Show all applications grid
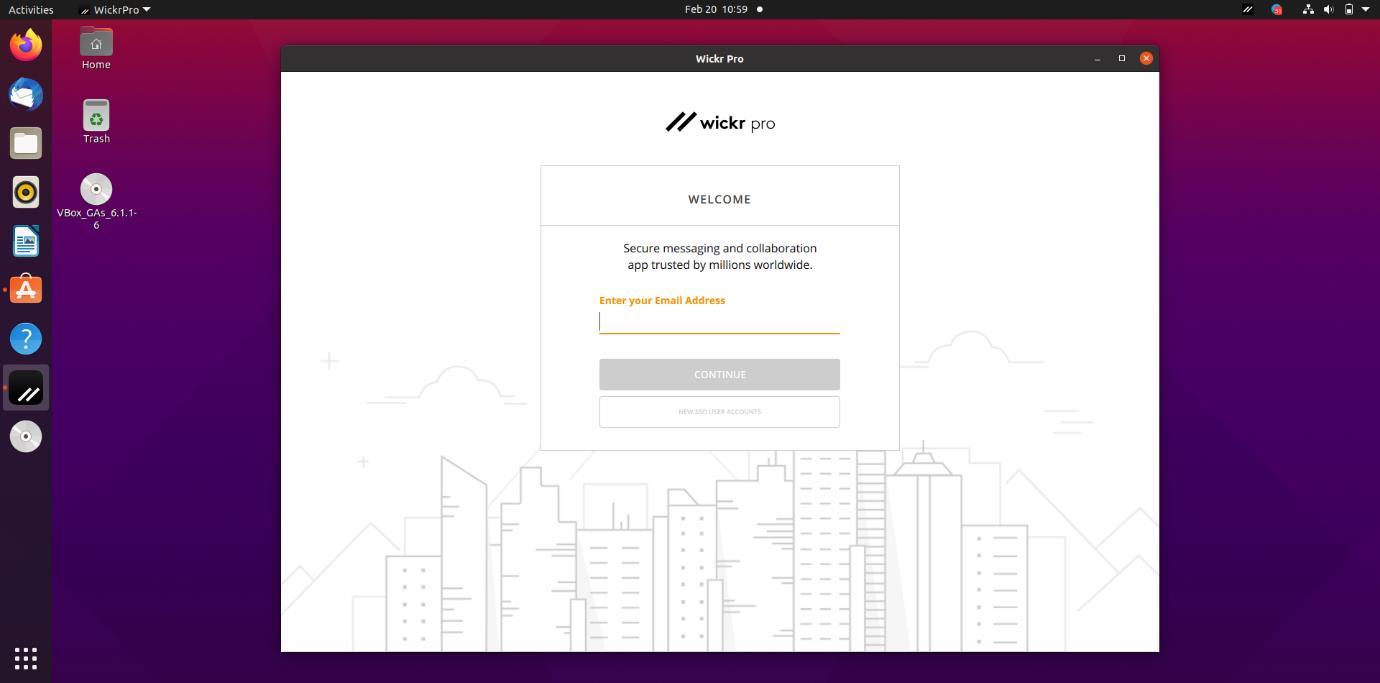The image size is (1380, 683). [x=26, y=657]
